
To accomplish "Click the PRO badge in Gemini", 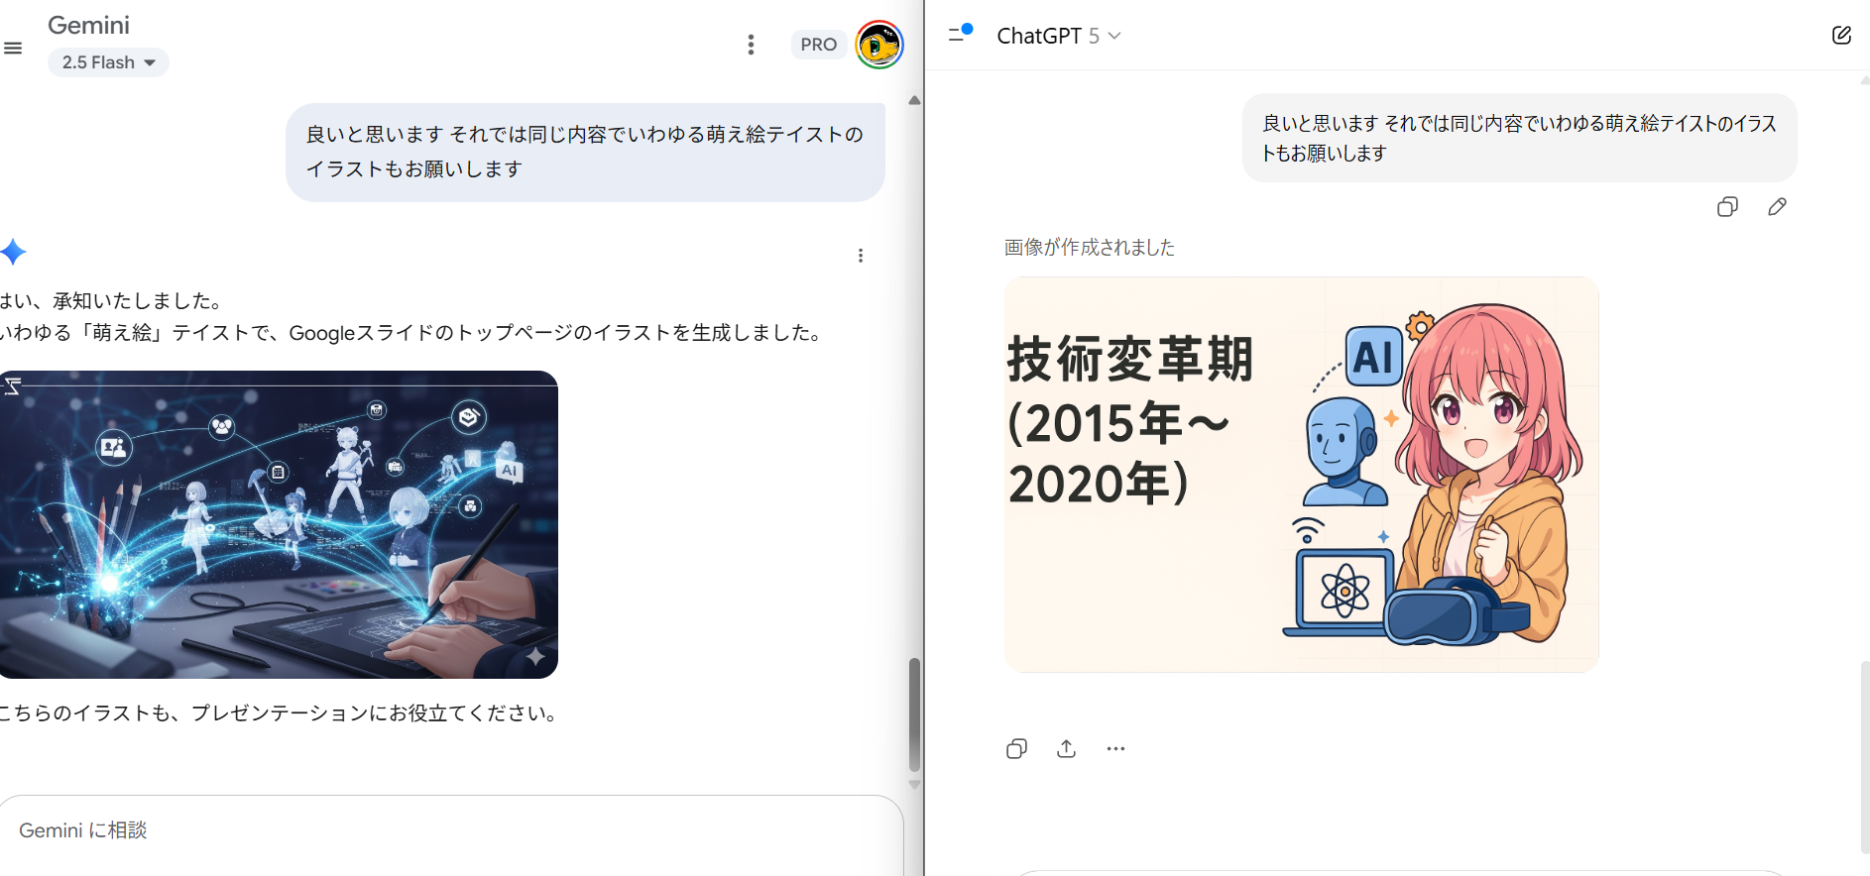I will (x=818, y=44).
